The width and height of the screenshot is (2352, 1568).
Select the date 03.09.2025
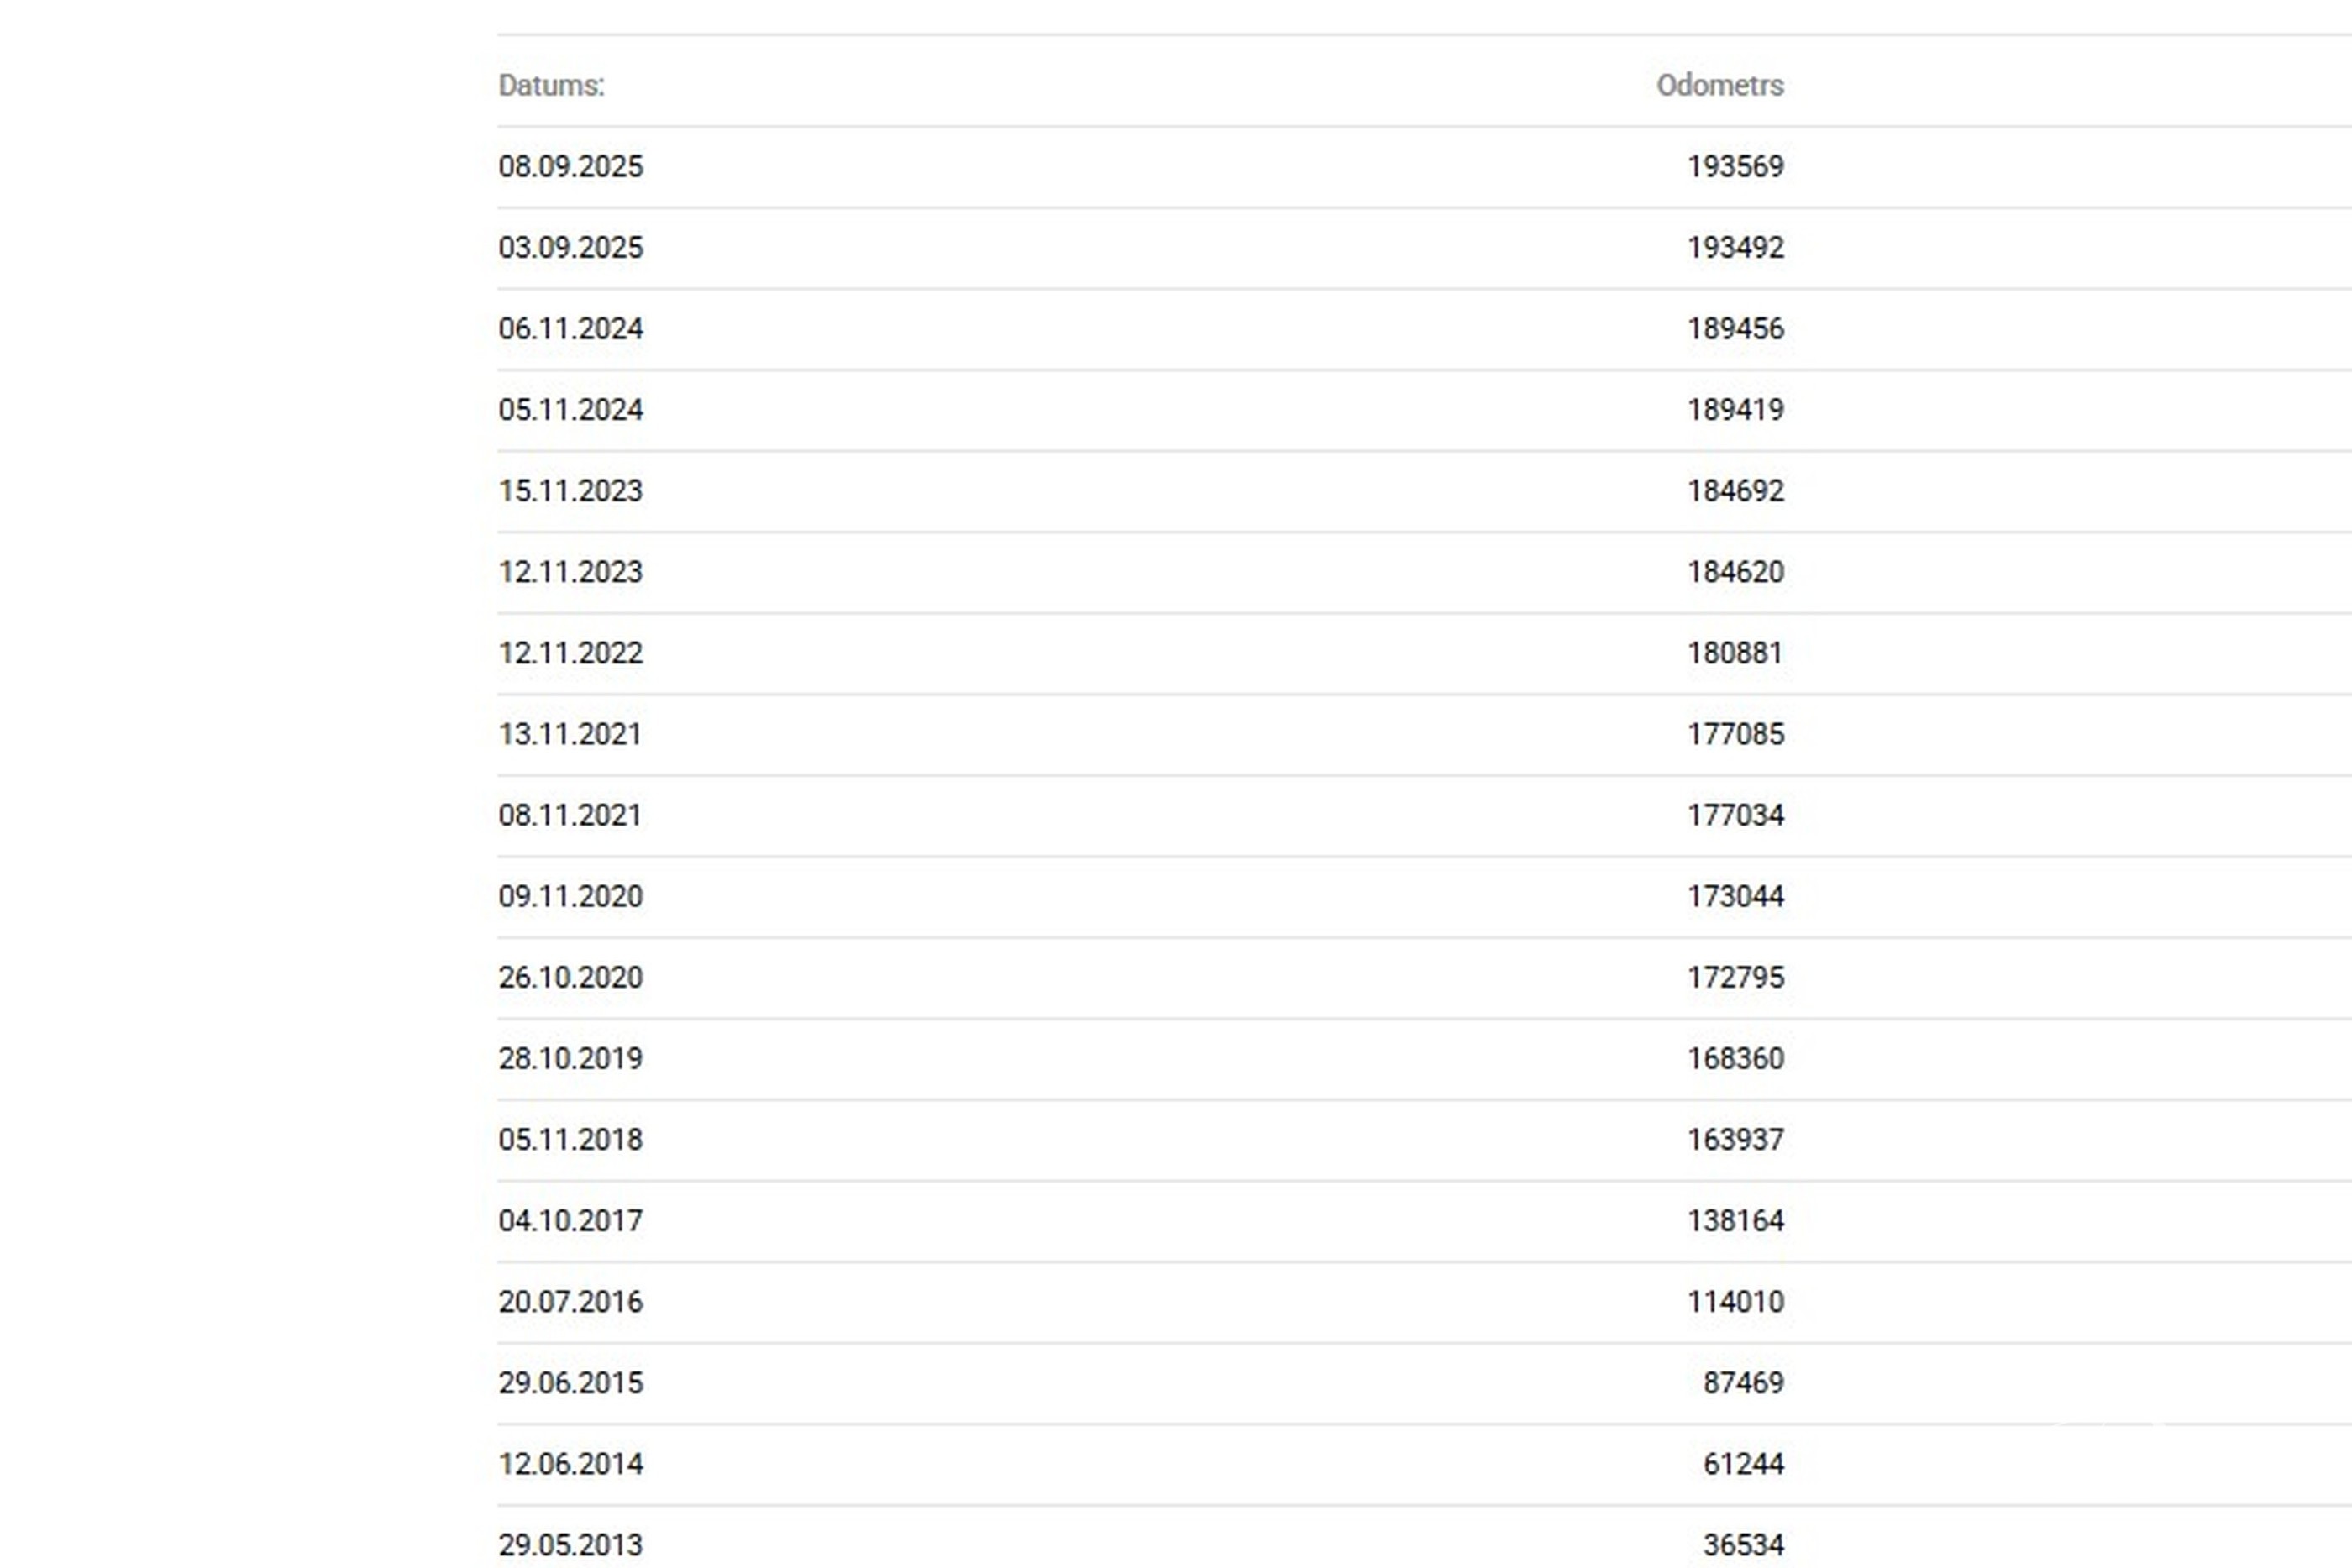[570, 248]
